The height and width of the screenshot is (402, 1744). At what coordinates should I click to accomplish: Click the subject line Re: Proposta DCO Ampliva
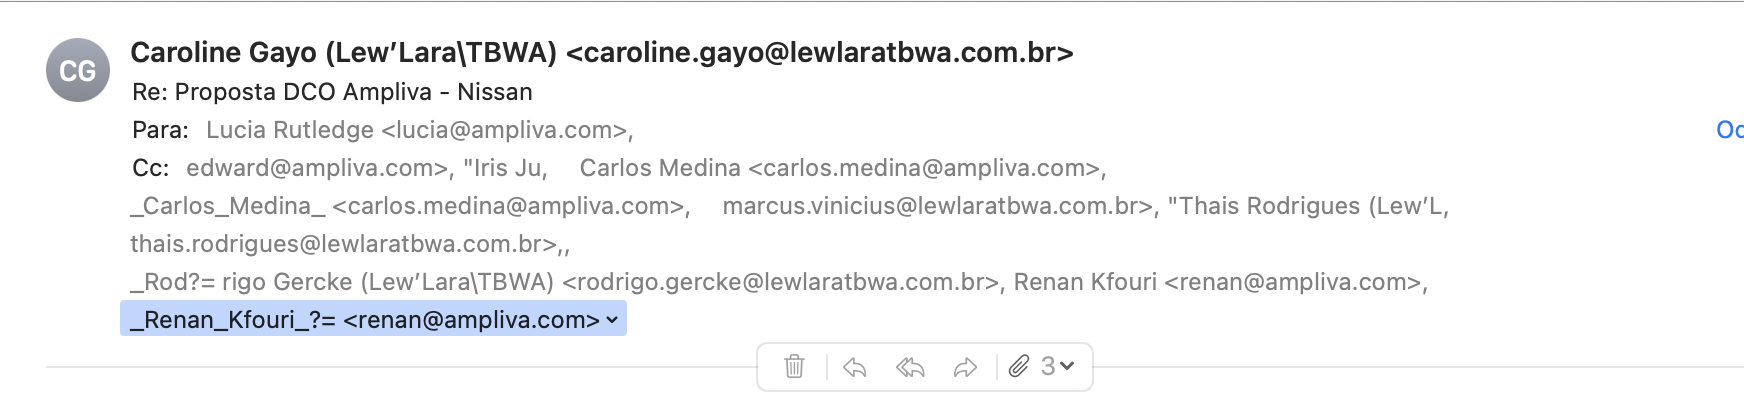point(332,92)
